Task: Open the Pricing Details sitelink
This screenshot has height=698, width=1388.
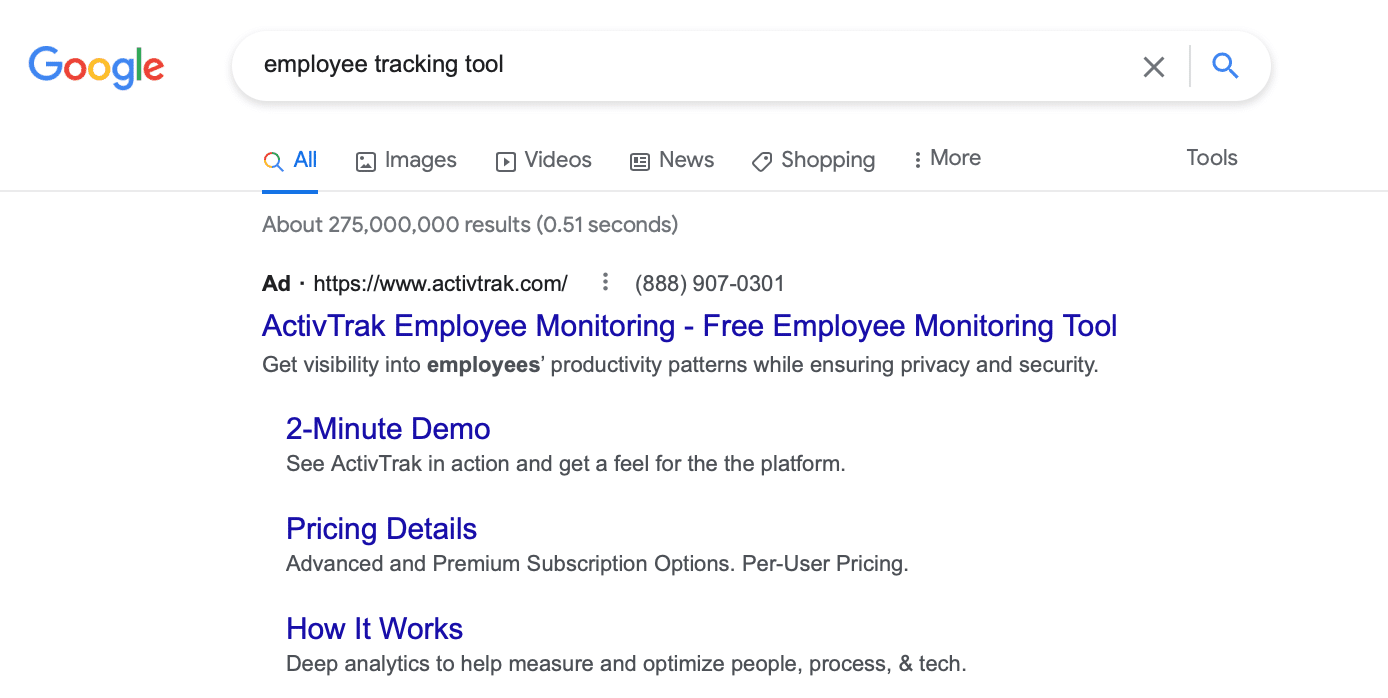Action: (381, 529)
